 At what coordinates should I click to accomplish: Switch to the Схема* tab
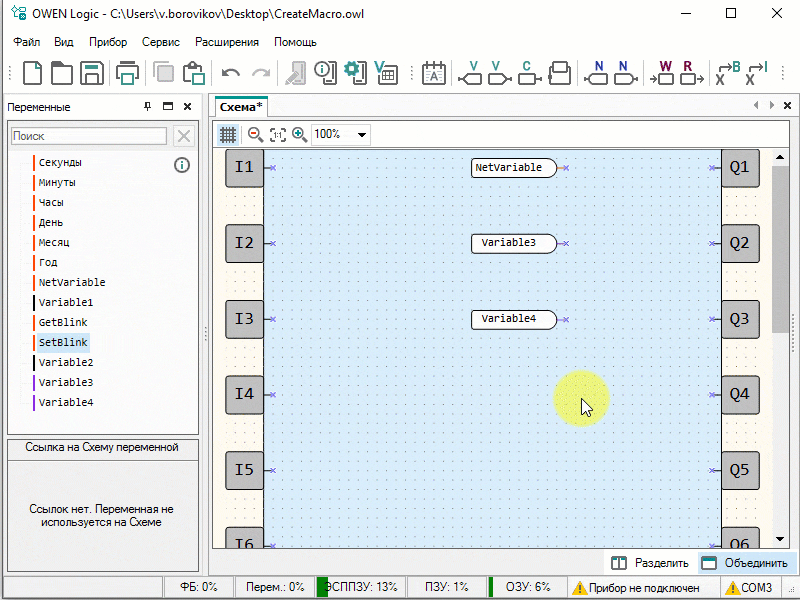(x=241, y=107)
